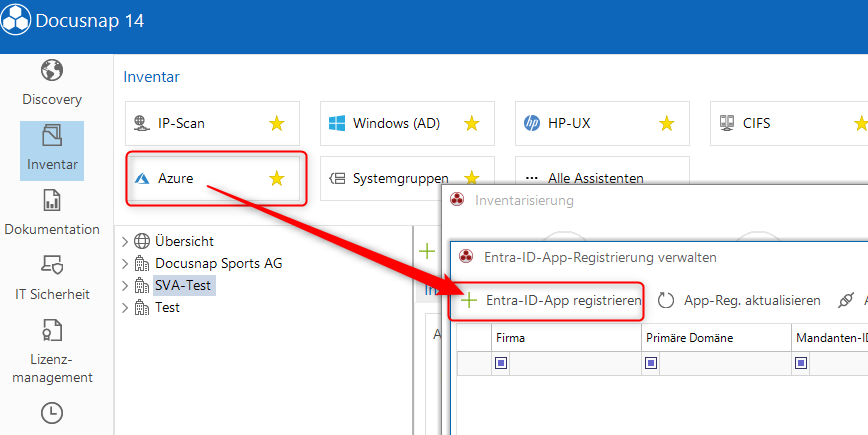Toggle favorite star on Windows (AD)
868x435 pixels.
point(472,124)
